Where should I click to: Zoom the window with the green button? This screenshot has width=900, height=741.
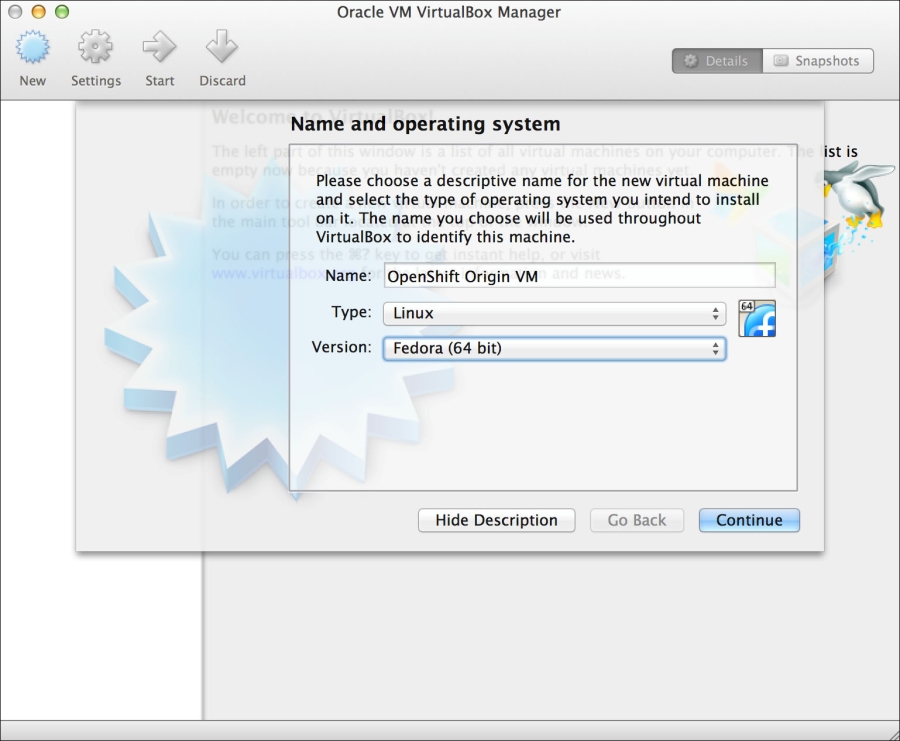tap(61, 12)
